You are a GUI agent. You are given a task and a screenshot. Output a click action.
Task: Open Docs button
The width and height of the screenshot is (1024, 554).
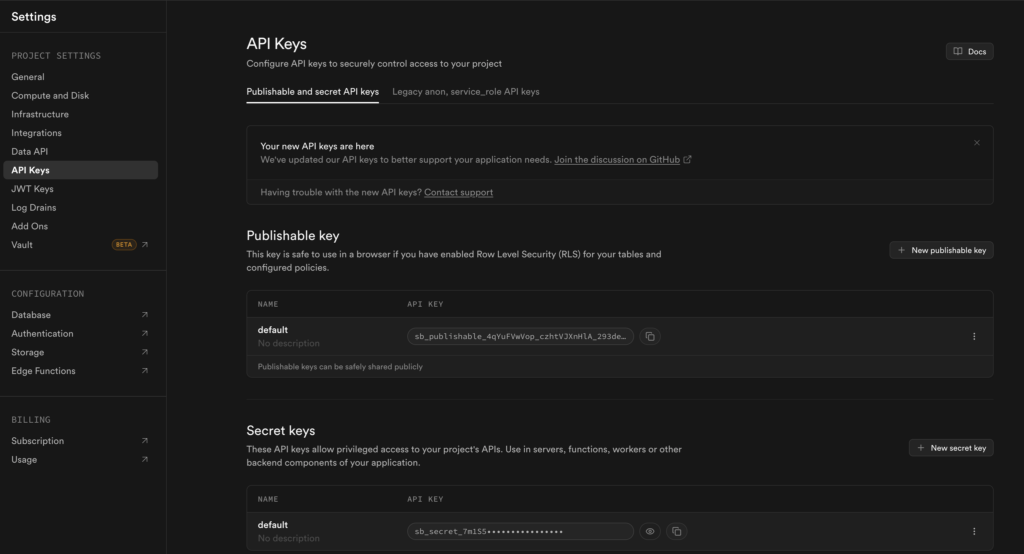click(x=969, y=51)
